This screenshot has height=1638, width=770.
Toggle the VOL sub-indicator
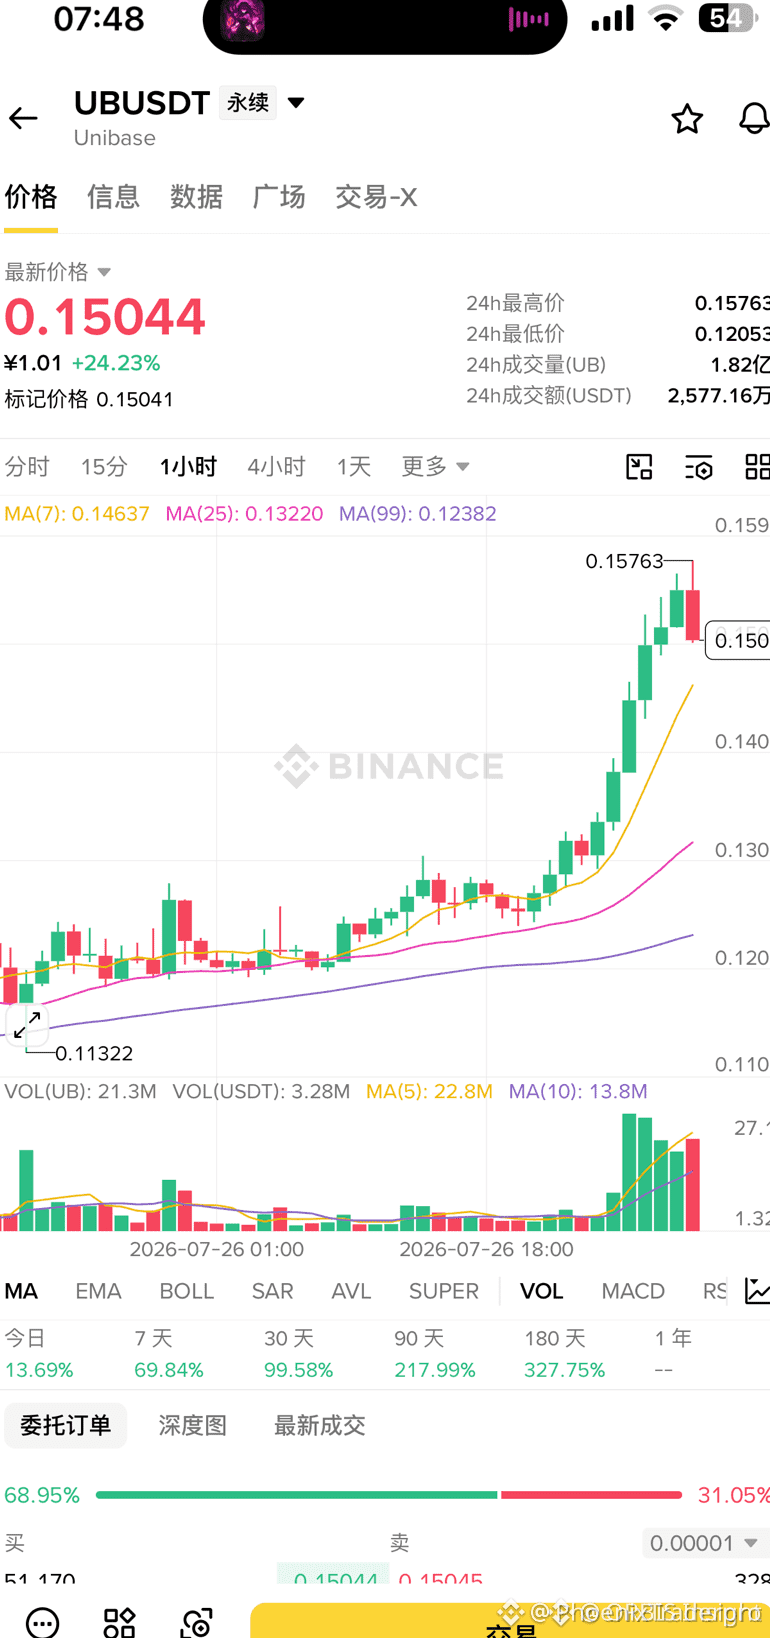541,1291
